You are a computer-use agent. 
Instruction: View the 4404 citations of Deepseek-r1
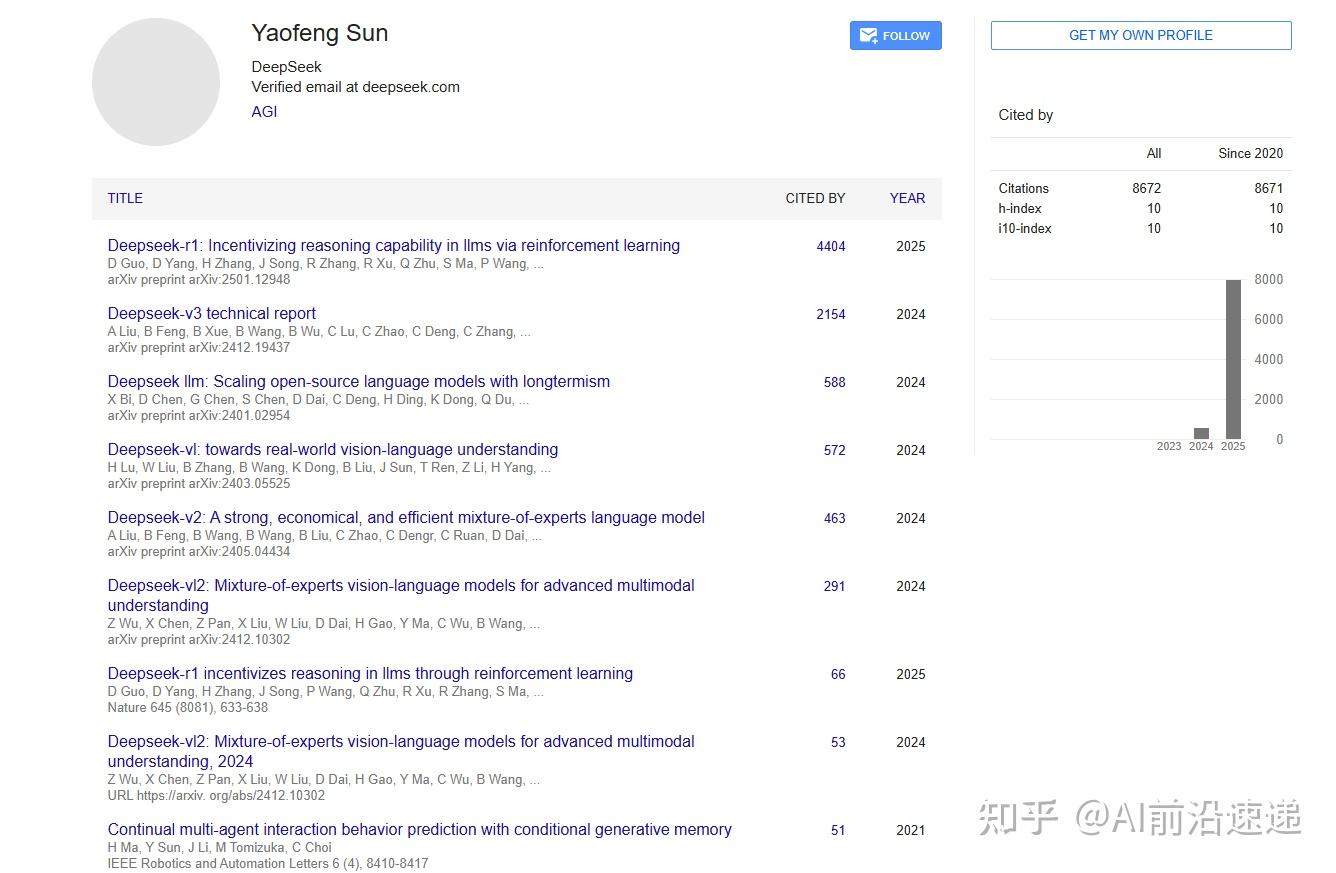tap(831, 246)
